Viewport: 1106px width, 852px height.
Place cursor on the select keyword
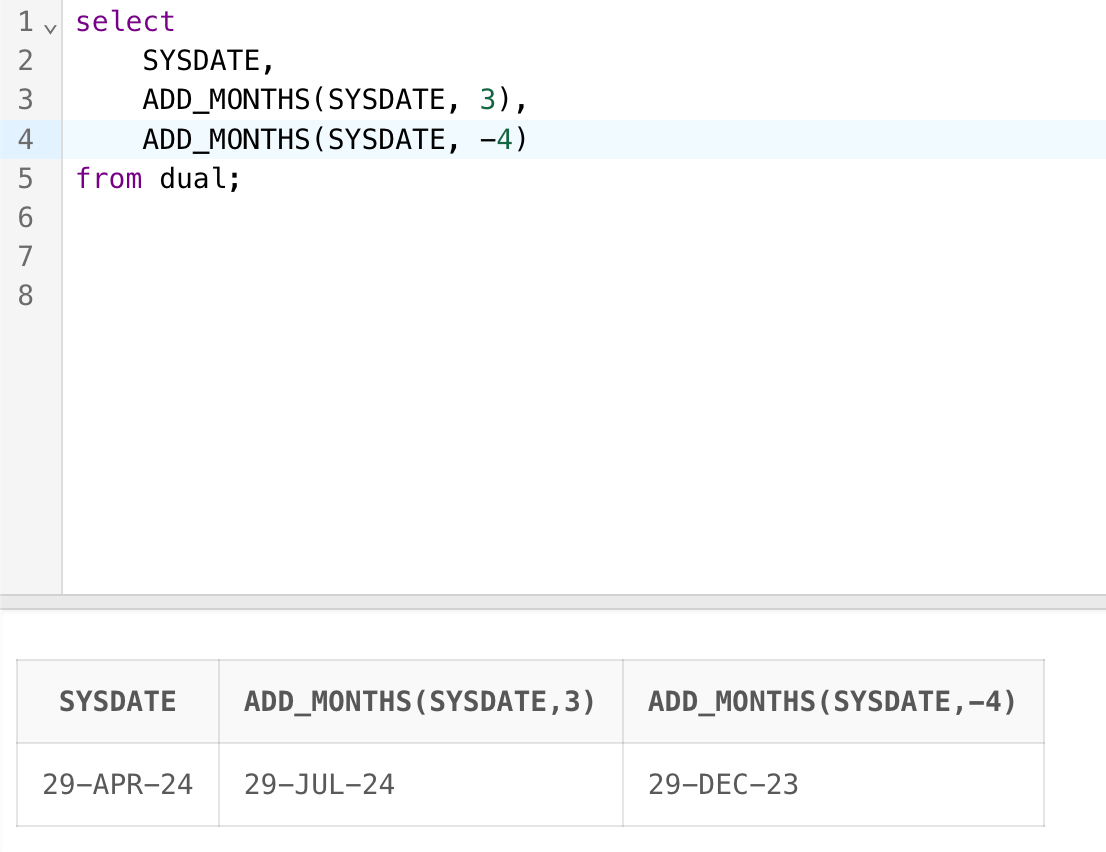[125, 22]
